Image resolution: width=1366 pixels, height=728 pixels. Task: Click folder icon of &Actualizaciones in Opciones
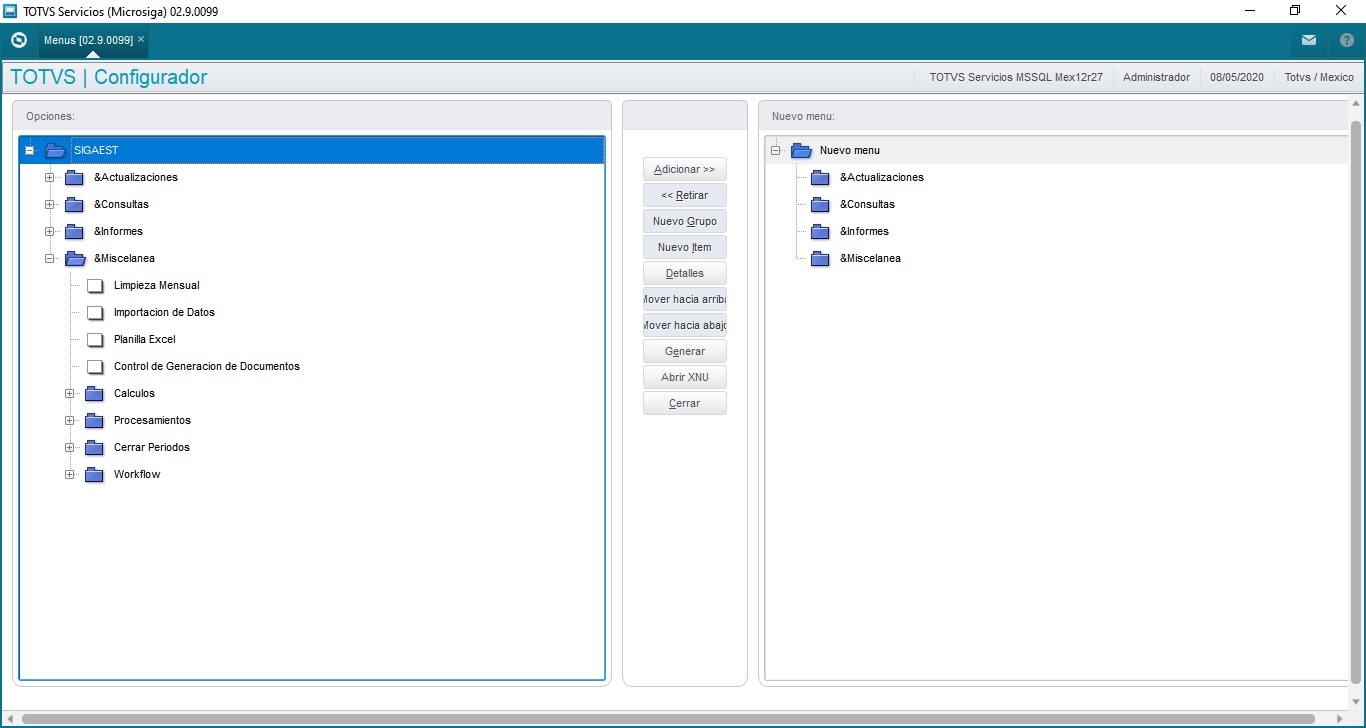[75, 177]
